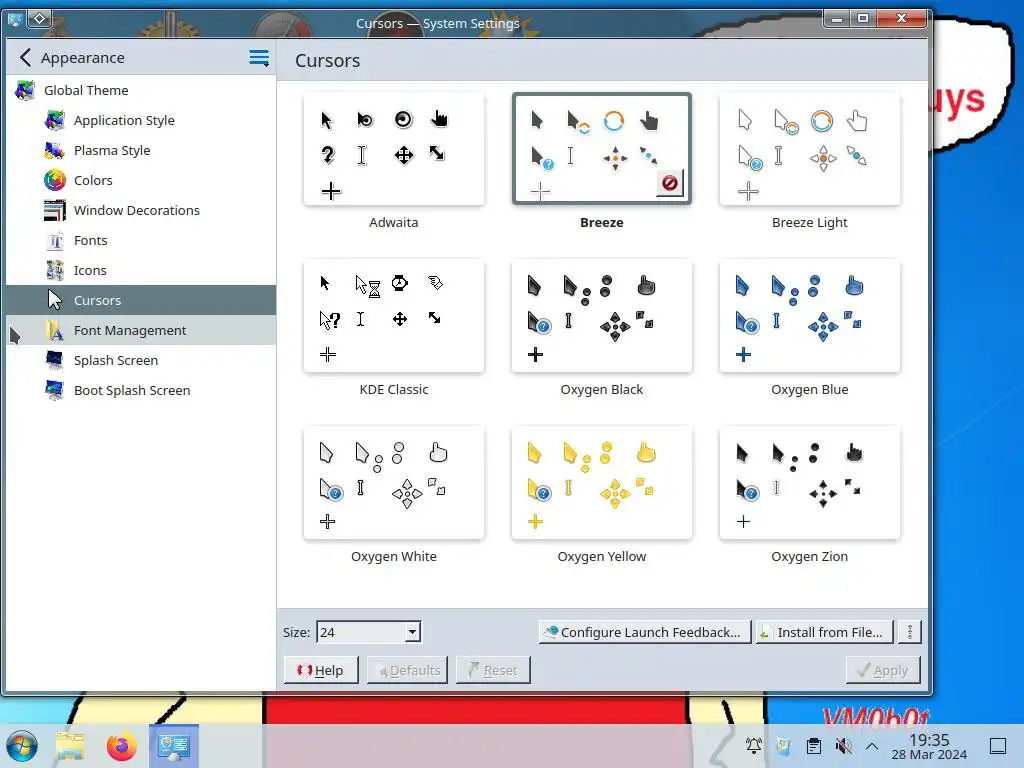This screenshot has width=1024, height=768.
Task: Click the Icons sidebar icon
Action: (55, 270)
